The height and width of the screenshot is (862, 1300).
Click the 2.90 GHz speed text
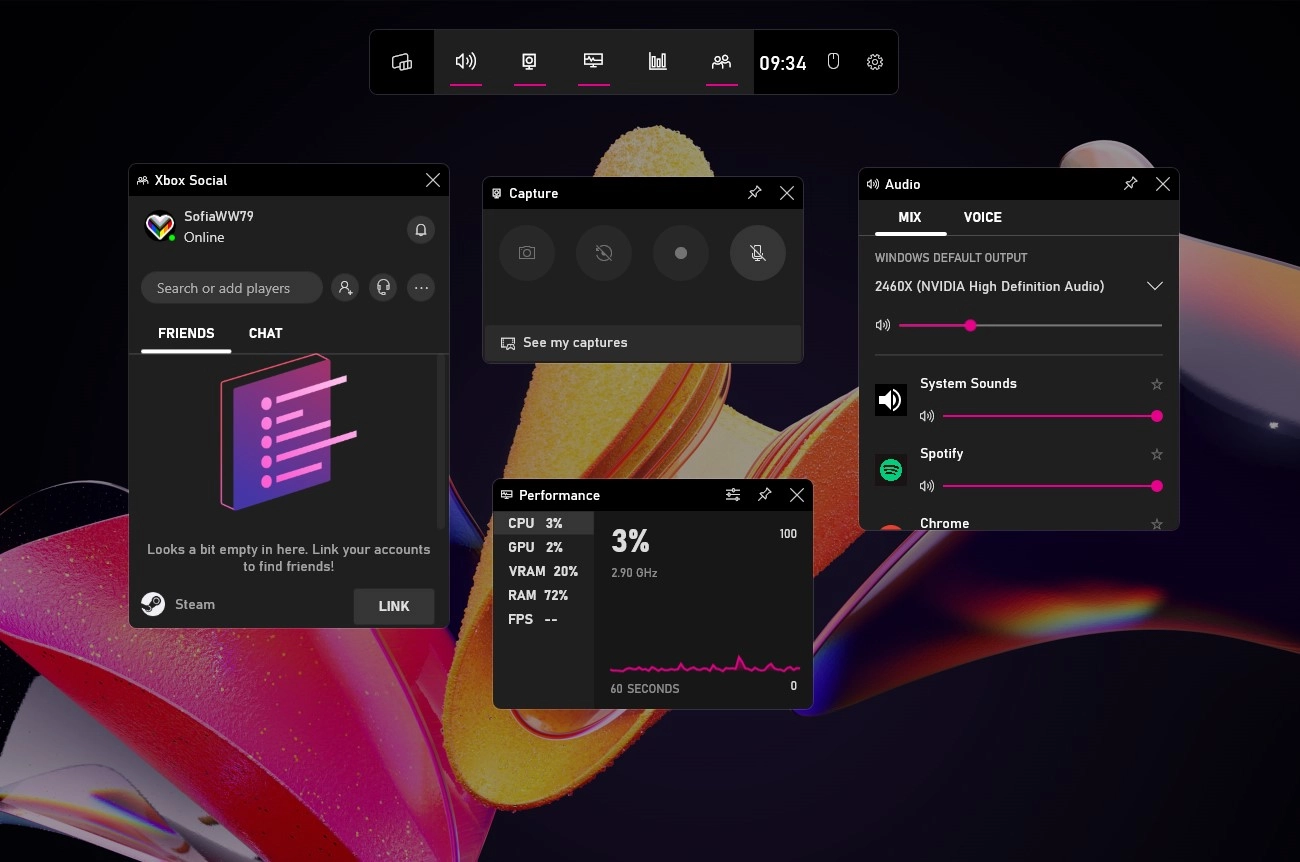pyautogui.click(x=634, y=573)
